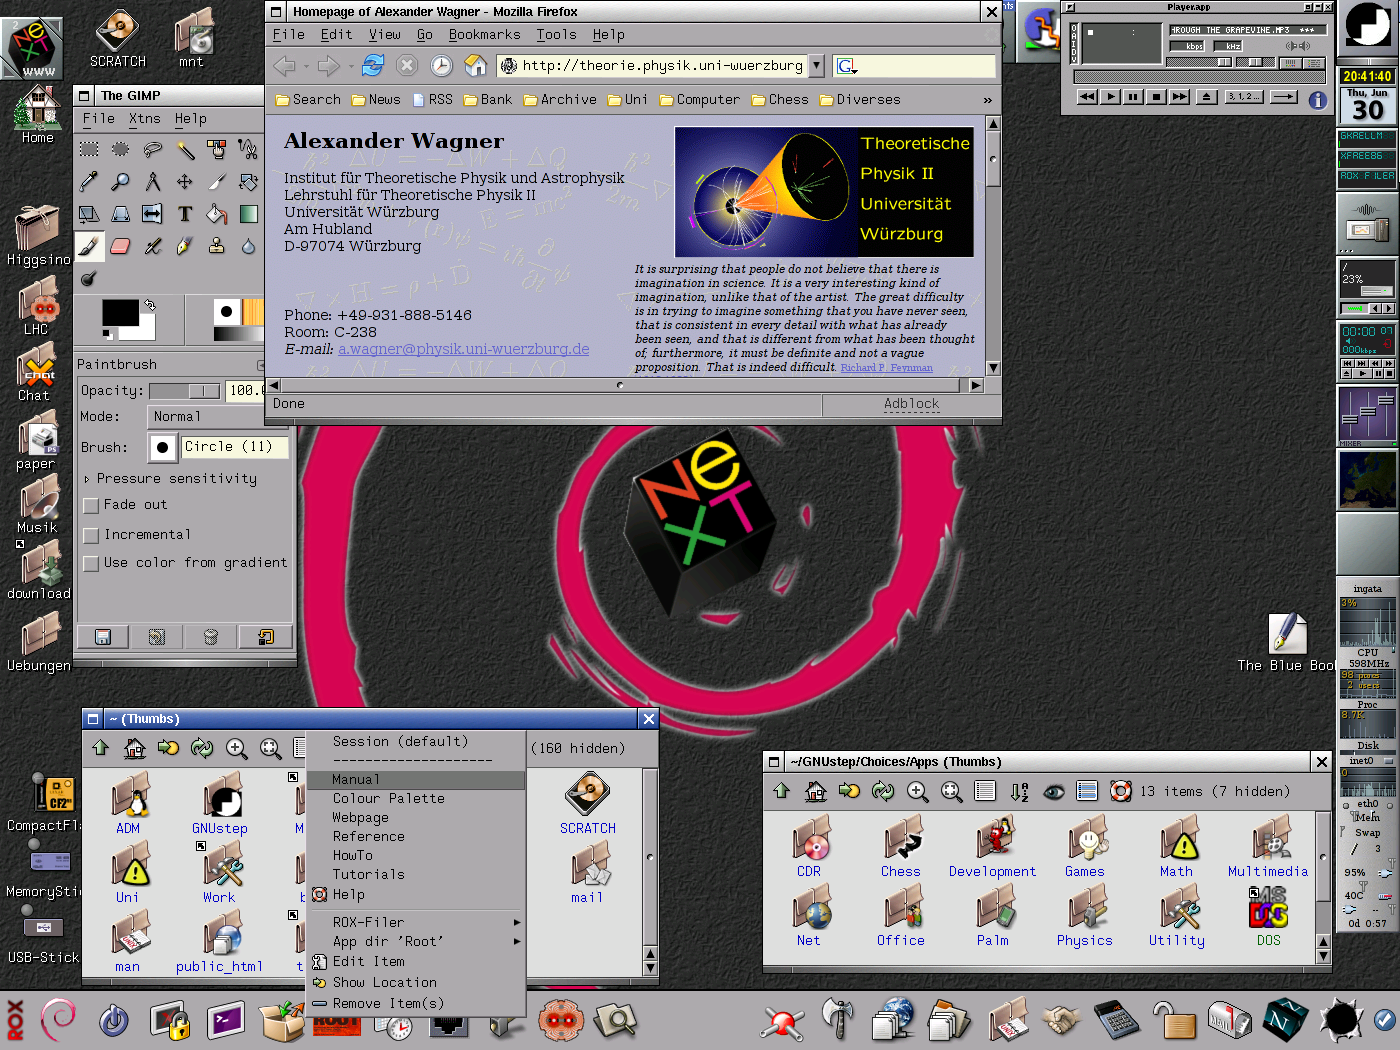
Task: Select the Fuzzy Select magic wand tool
Action: 185,150
